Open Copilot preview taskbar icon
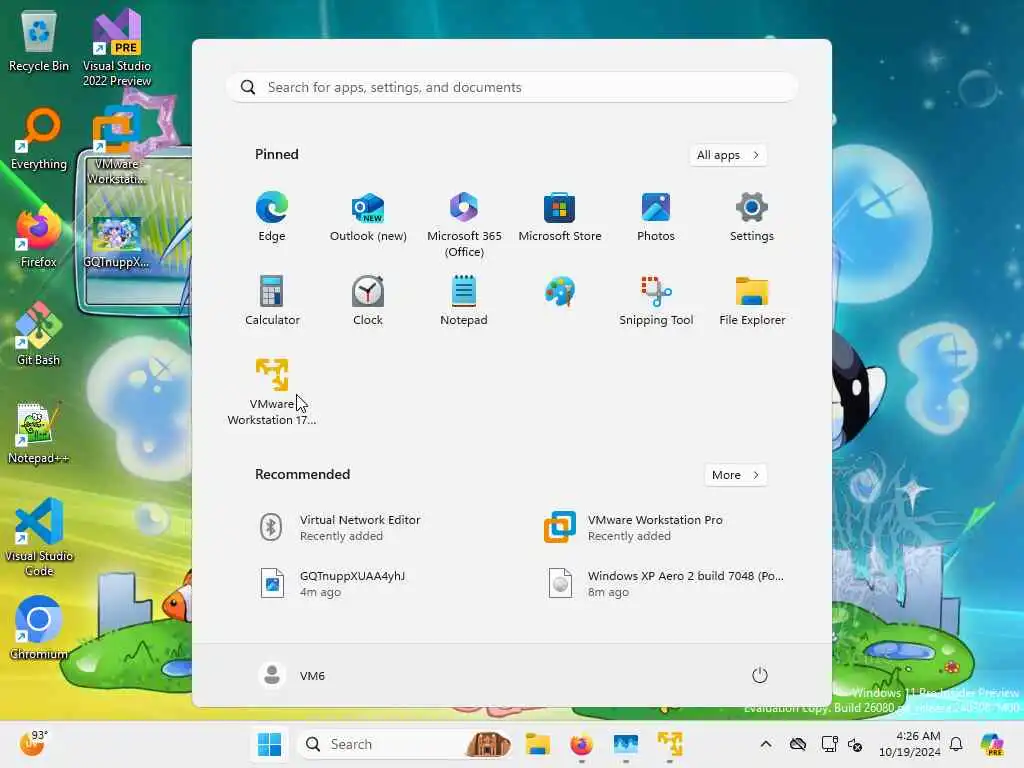1024x768 pixels. pos(992,744)
